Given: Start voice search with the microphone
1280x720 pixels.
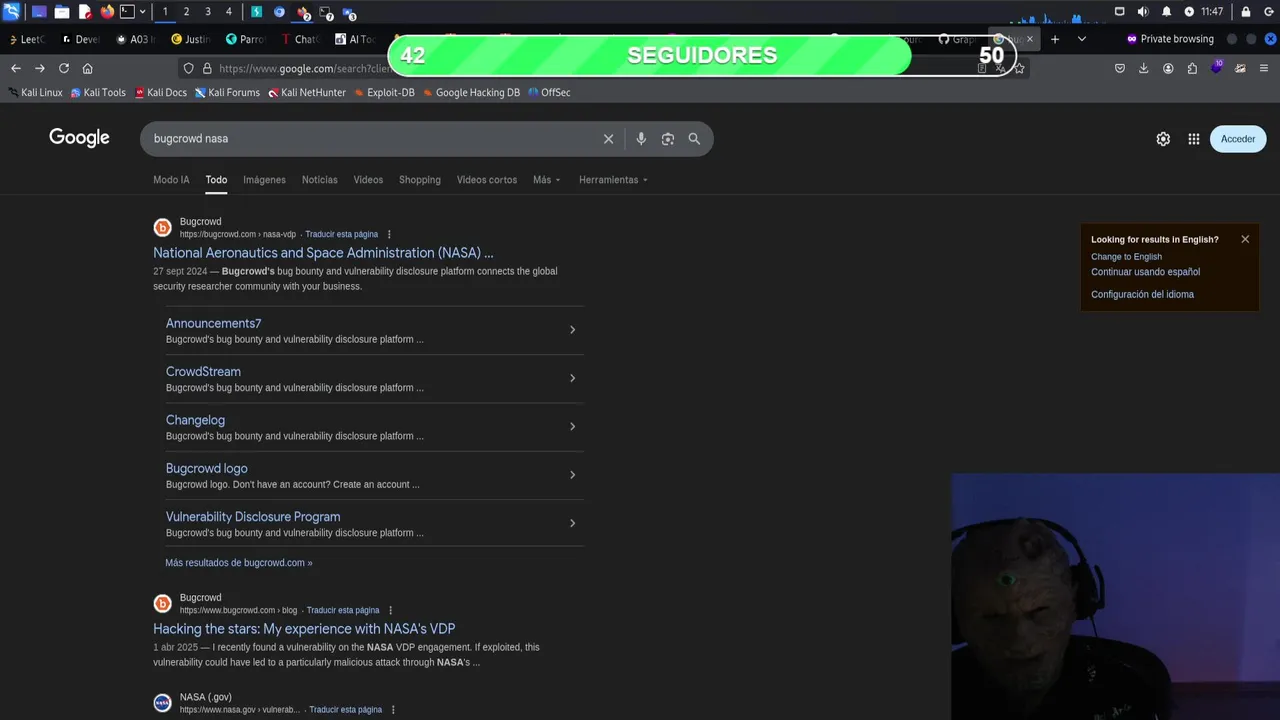Looking at the screenshot, I should (x=641, y=139).
